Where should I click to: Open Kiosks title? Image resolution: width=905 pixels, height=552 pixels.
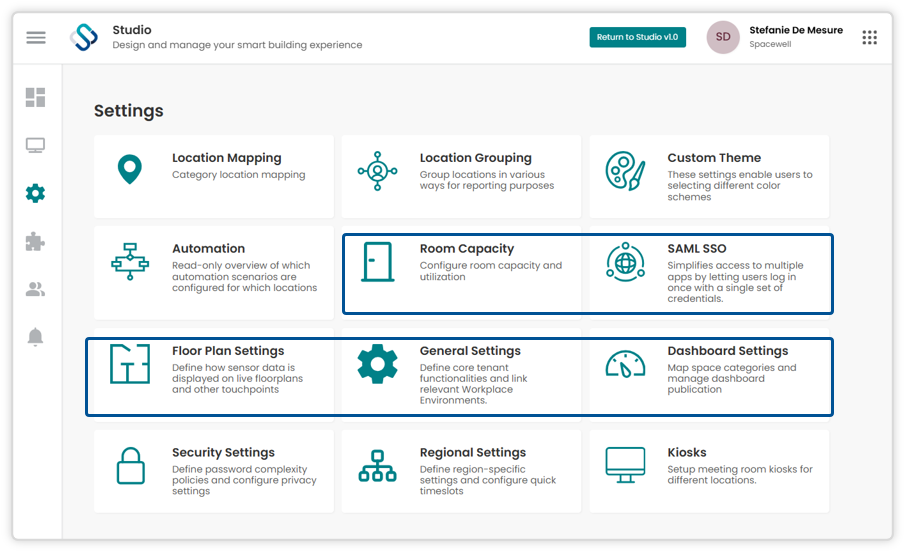687,452
